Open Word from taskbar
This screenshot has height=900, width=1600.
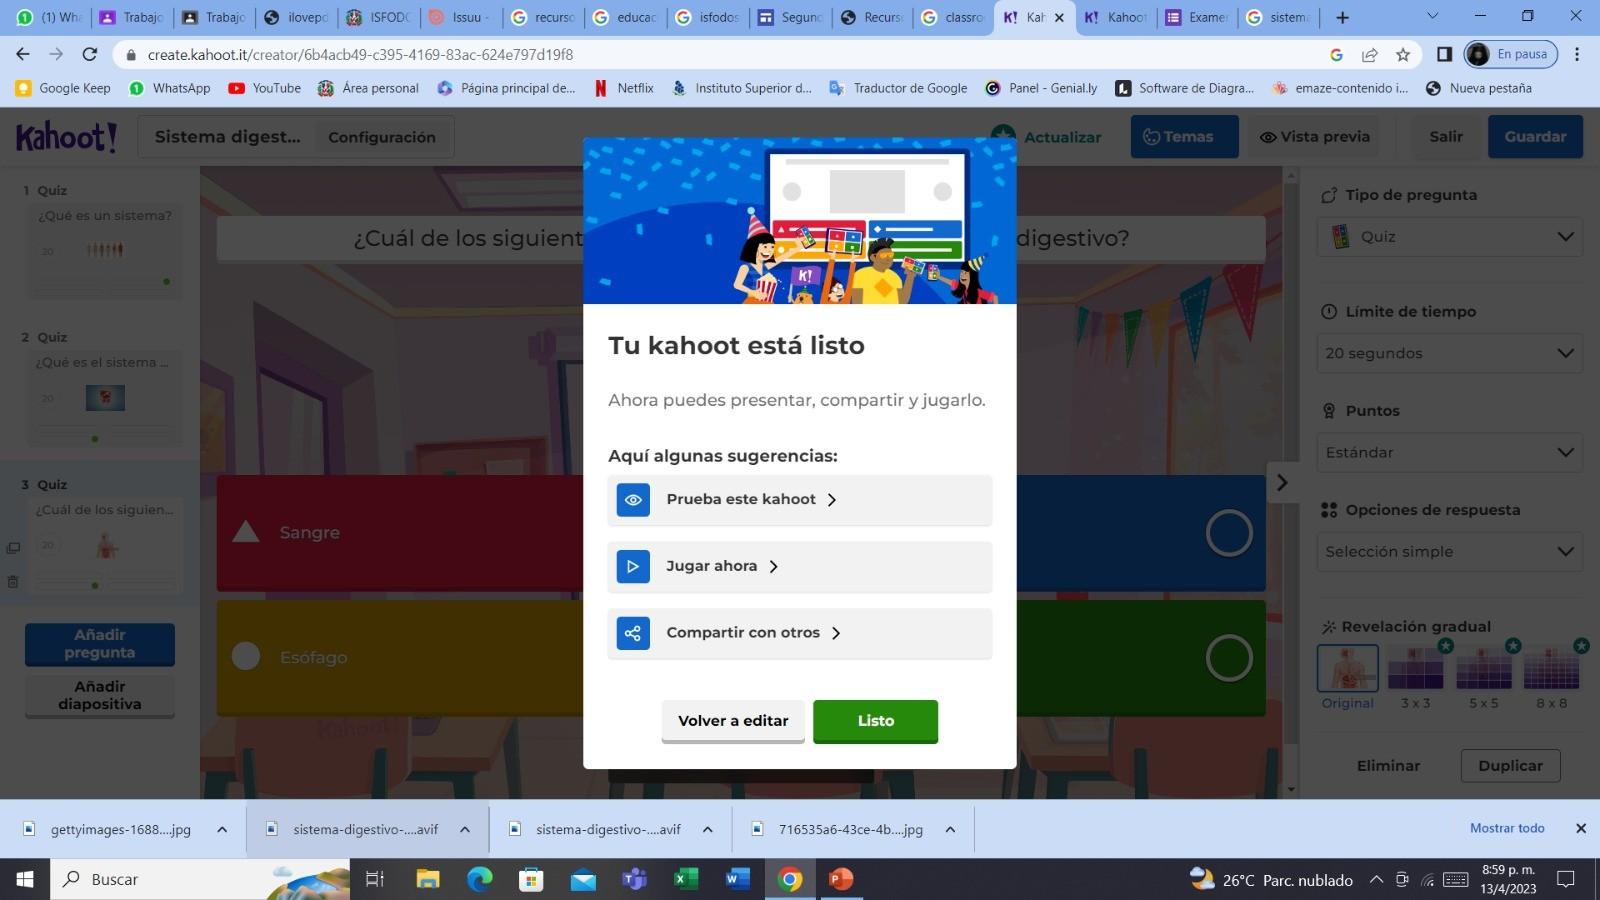(x=737, y=879)
